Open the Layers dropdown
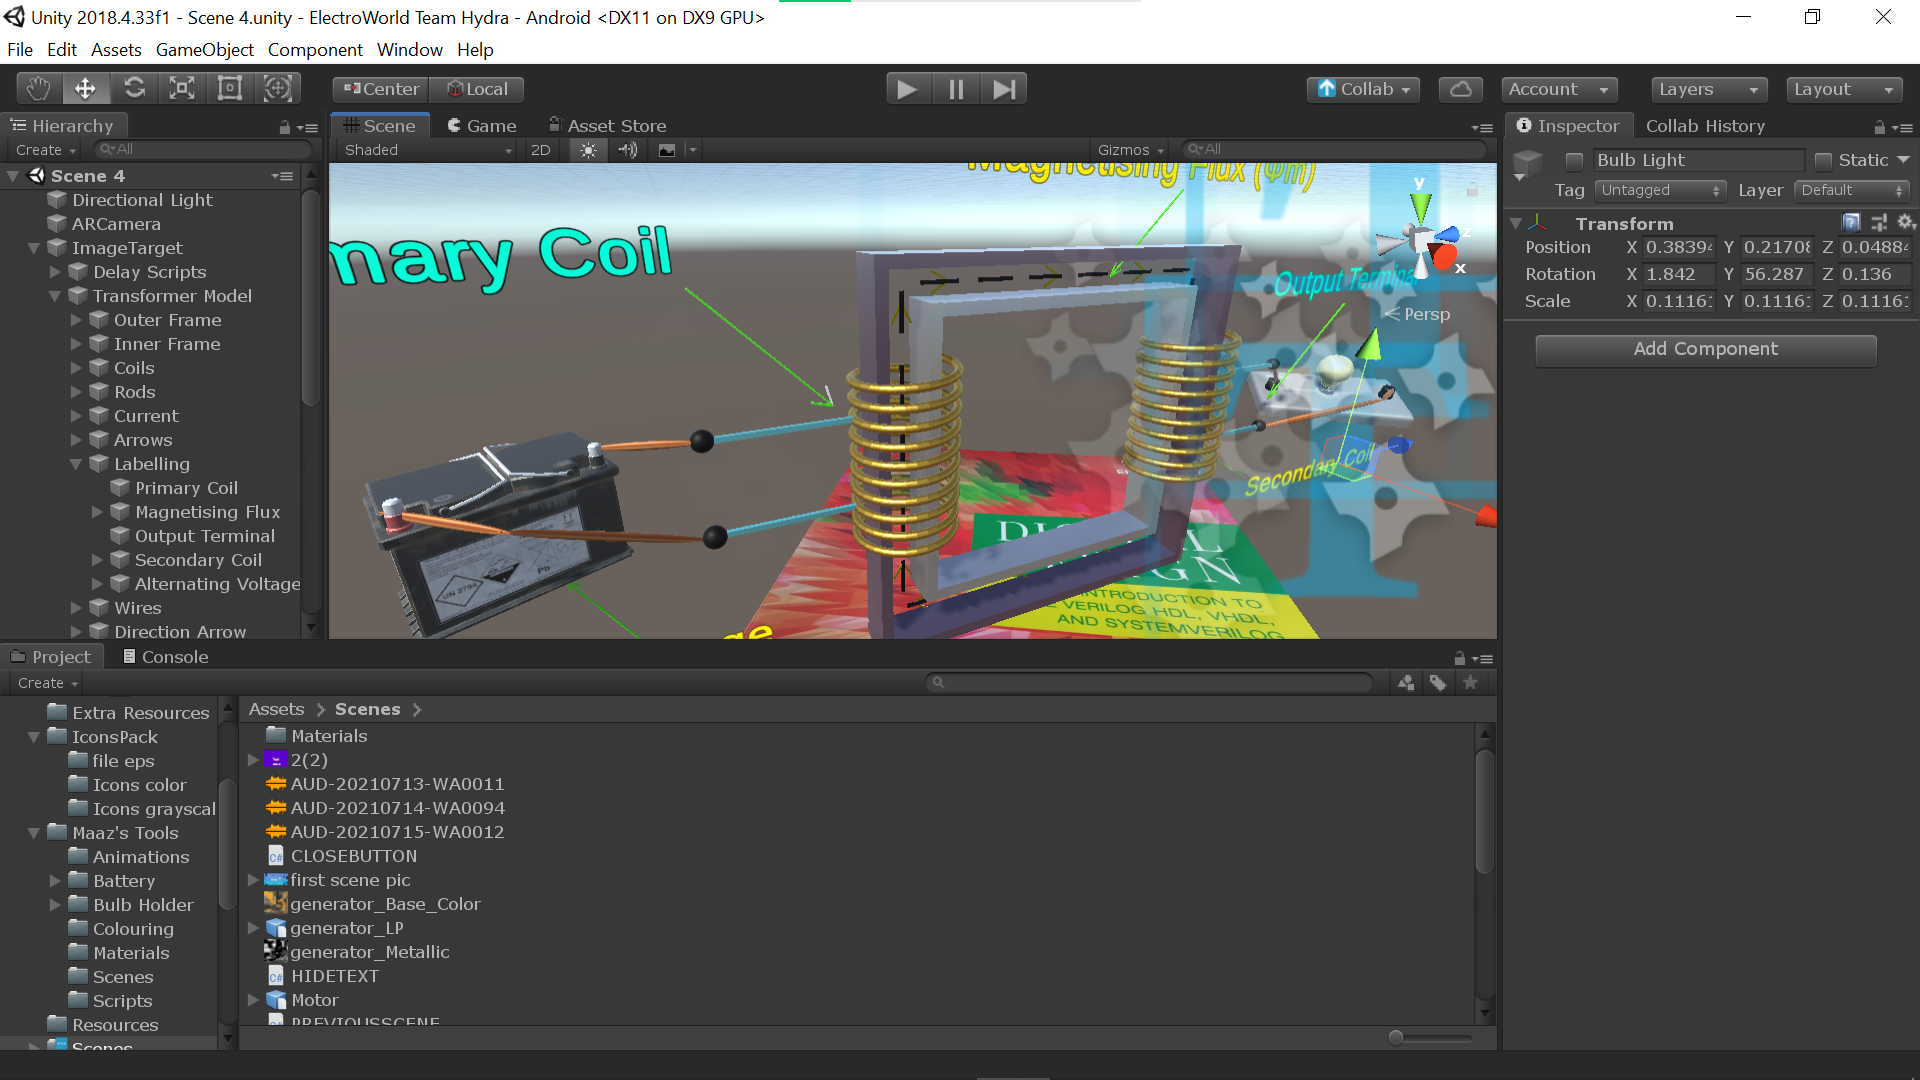Screen dimensions: 1920x1080 1708,89
